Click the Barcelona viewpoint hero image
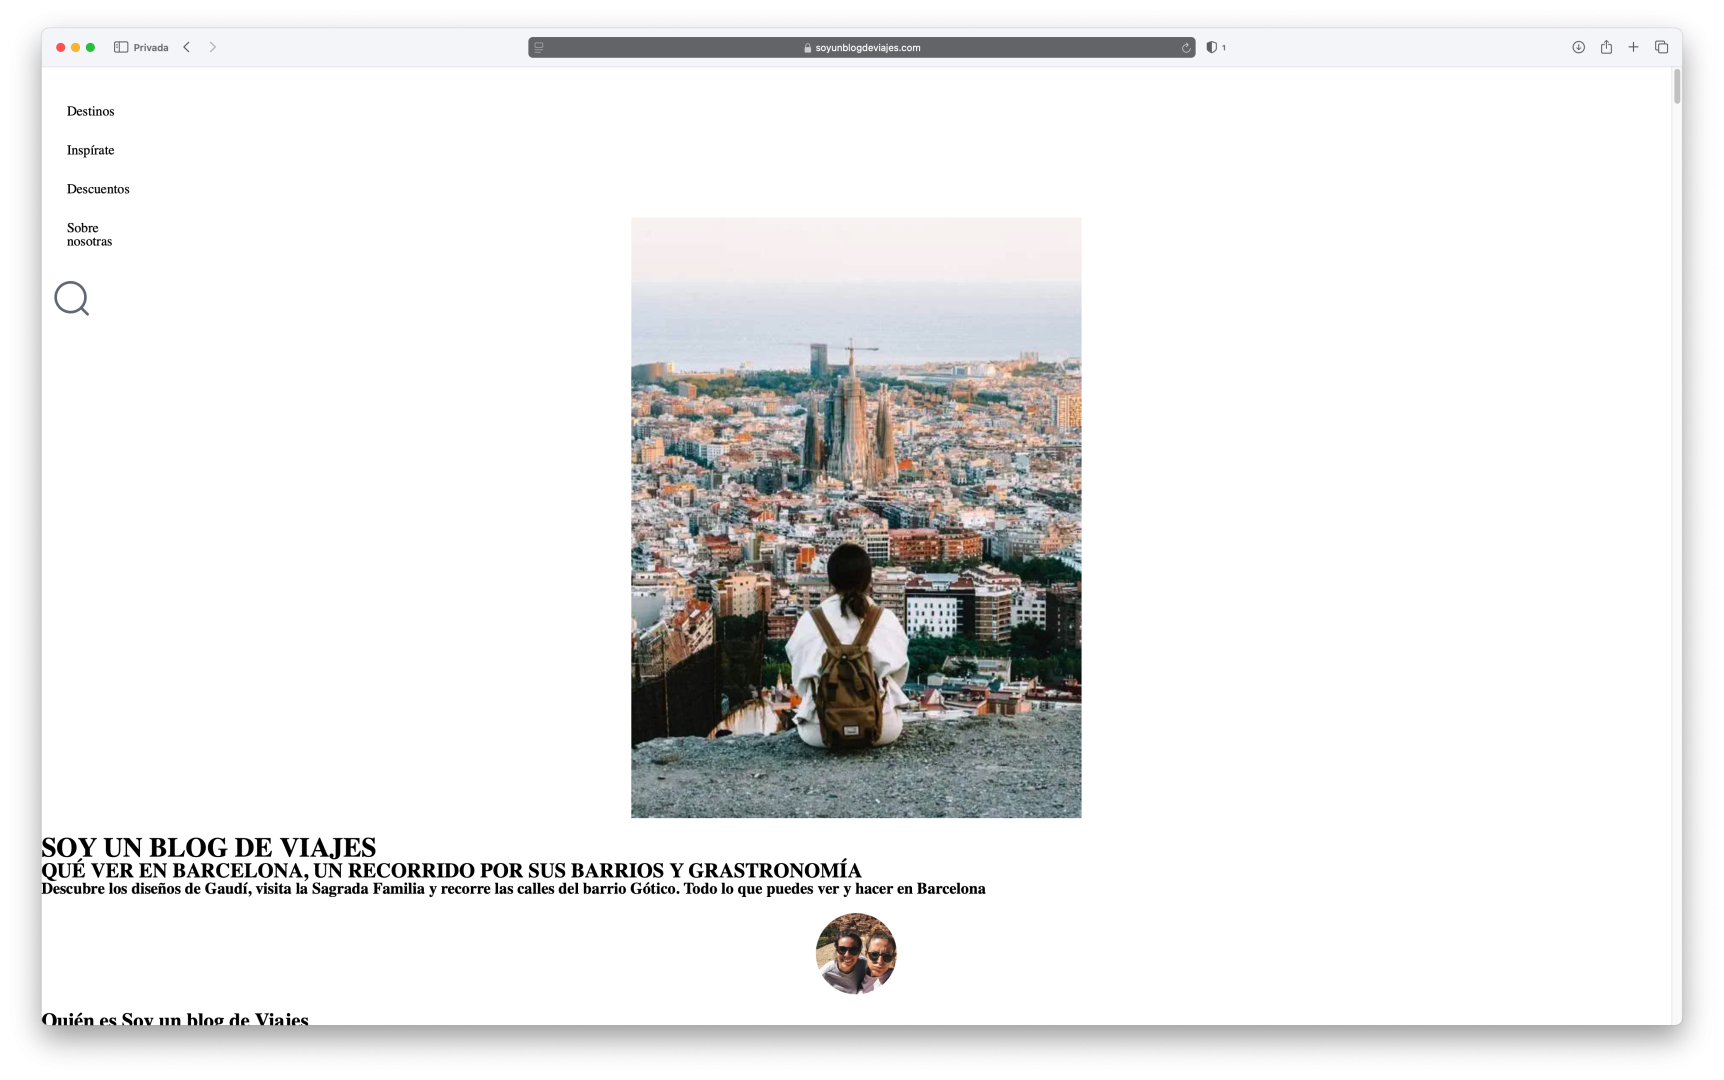The height and width of the screenshot is (1080, 1724). coord(856,518)
